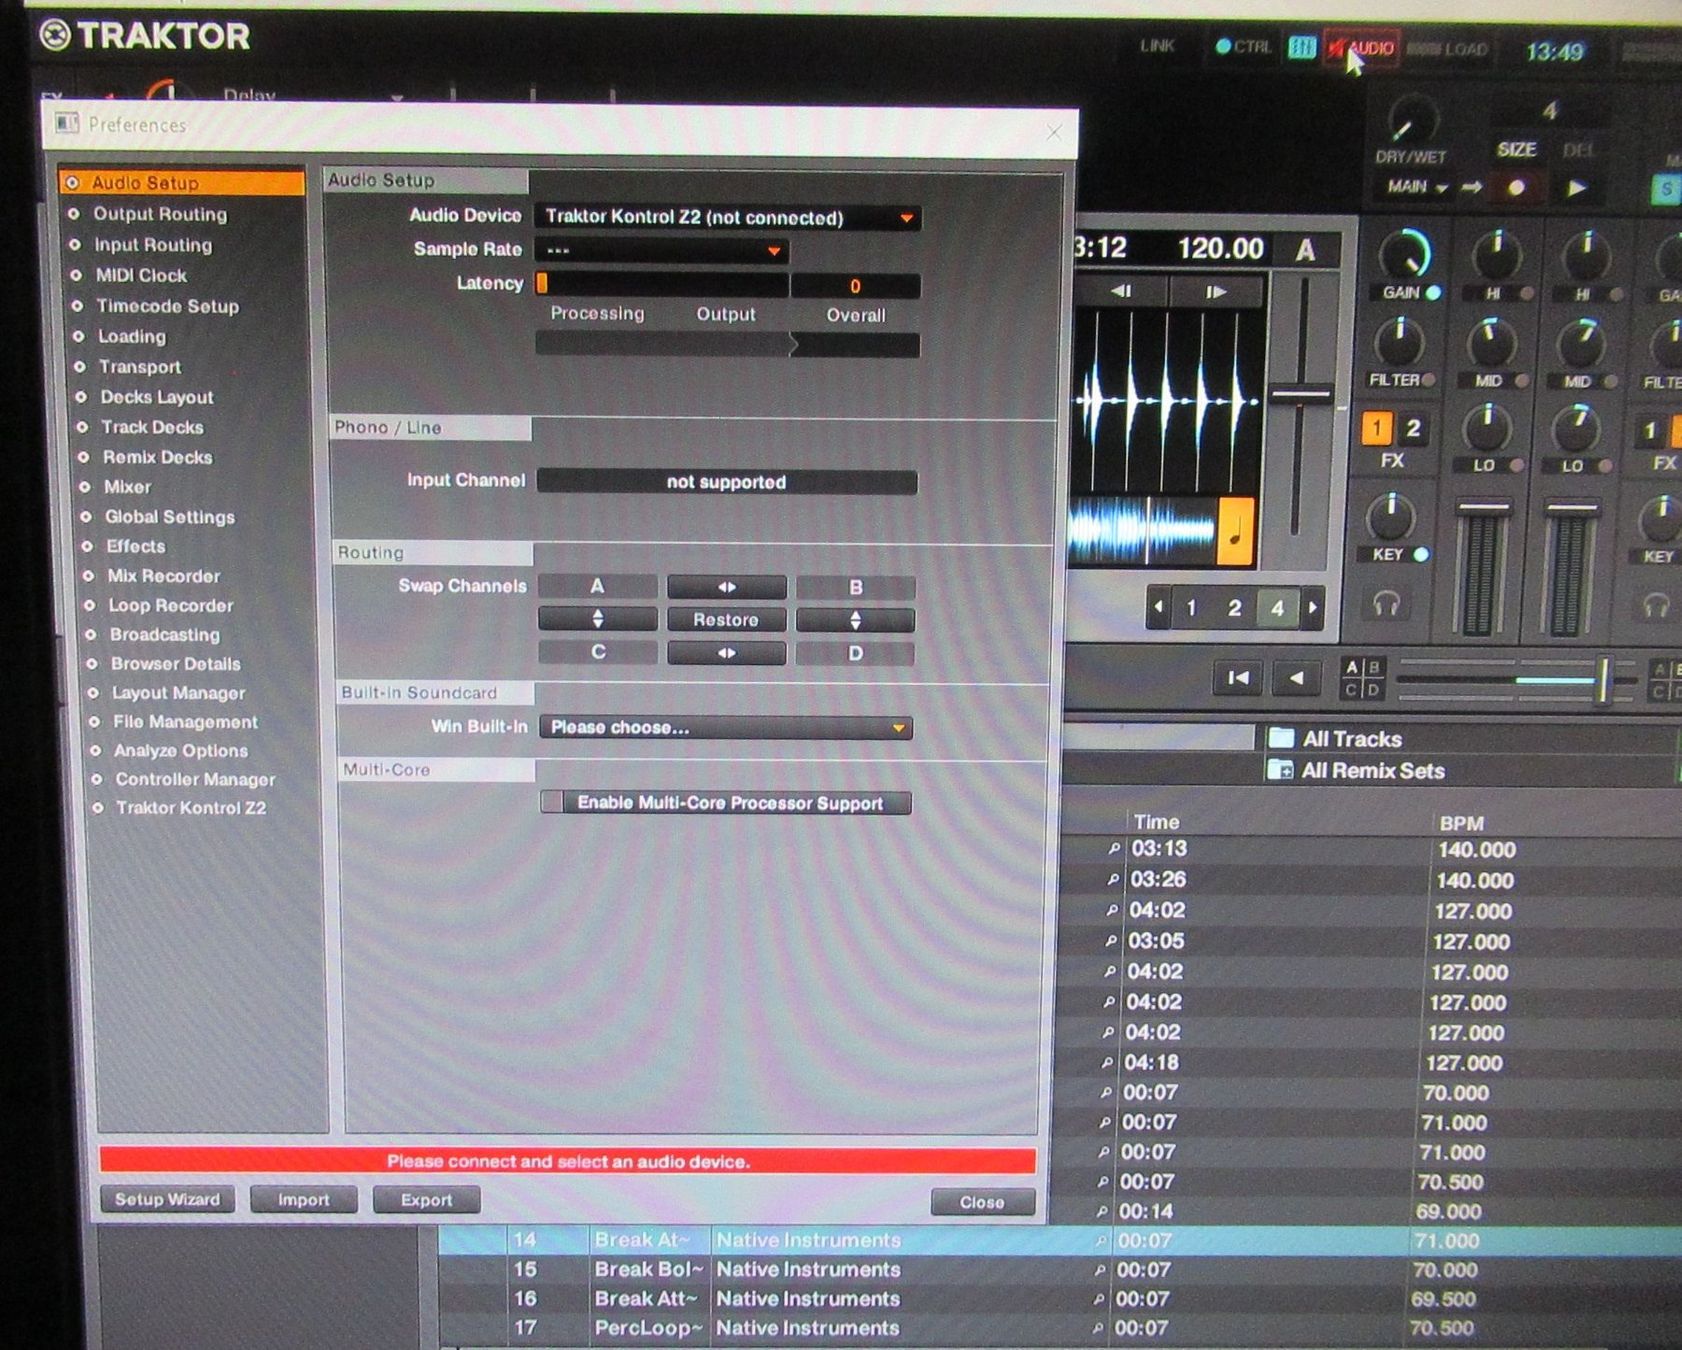Open the layout icon beside CTRL
Image resolution: width=1682 pixels, height=1350 pixels.
click(x=1301, y=47)
